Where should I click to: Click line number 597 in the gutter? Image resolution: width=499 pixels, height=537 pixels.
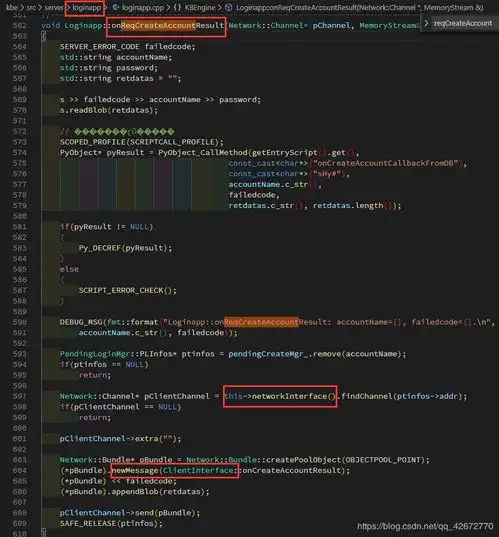pos(20,396)
